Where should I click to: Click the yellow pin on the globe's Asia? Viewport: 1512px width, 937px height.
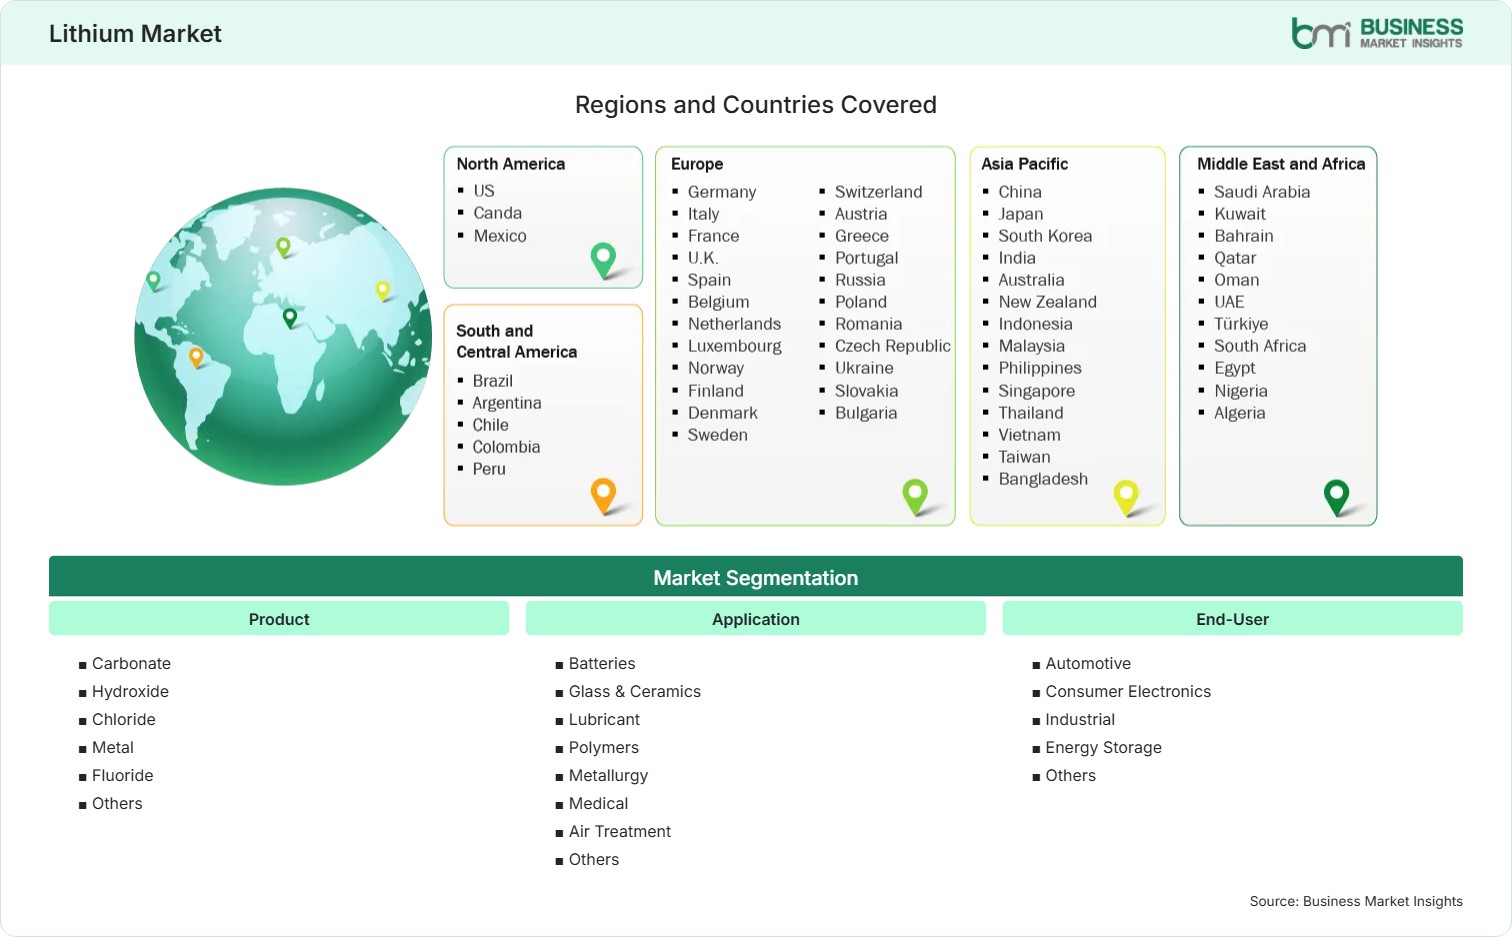(382, 291)
